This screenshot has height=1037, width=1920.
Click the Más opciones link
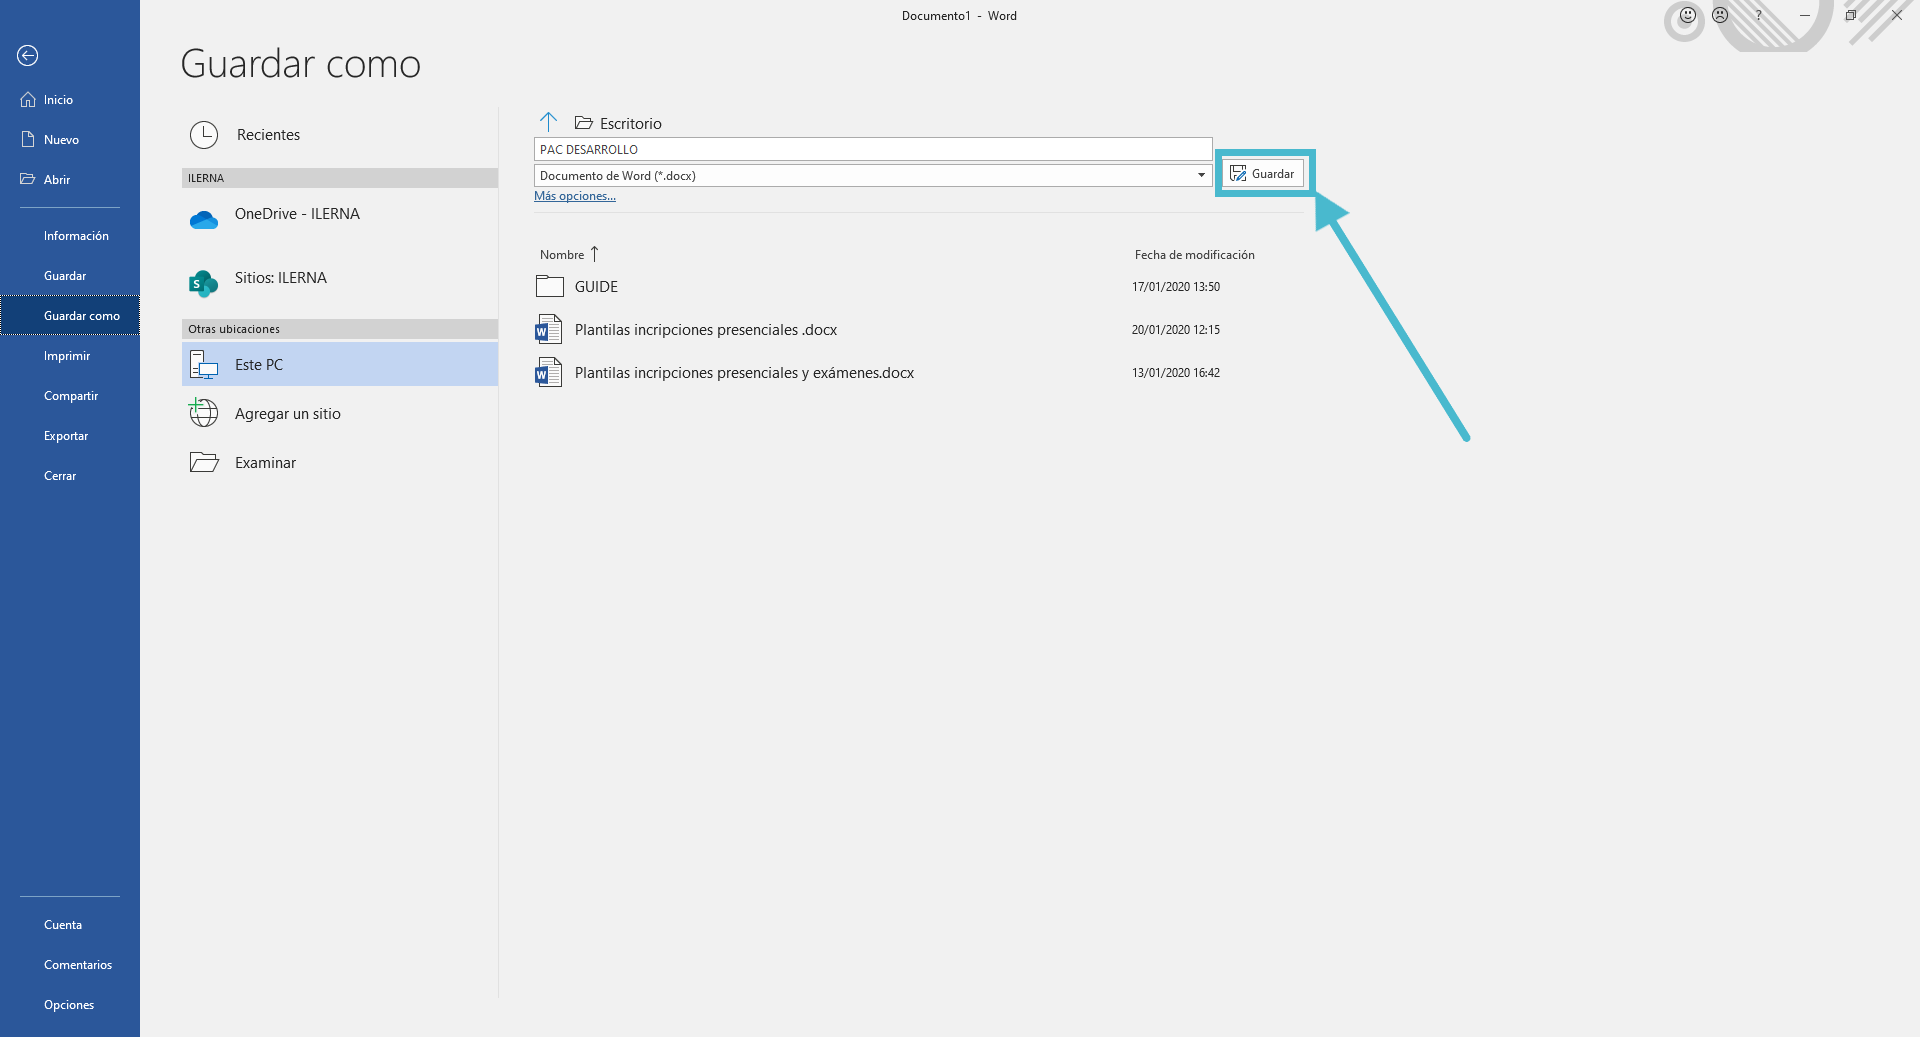click(575, 196)
